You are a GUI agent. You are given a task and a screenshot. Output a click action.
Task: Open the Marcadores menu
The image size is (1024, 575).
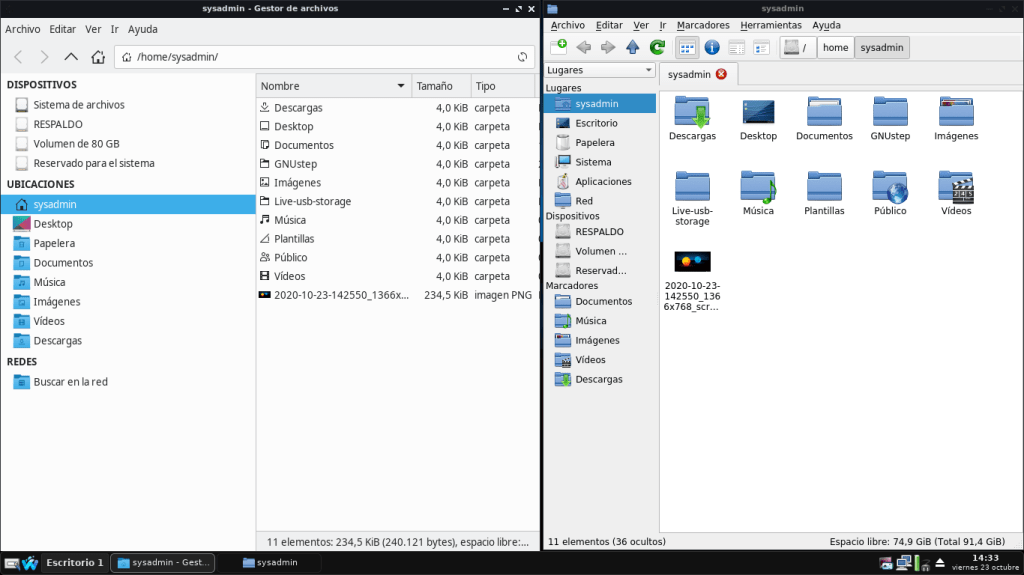703,25
